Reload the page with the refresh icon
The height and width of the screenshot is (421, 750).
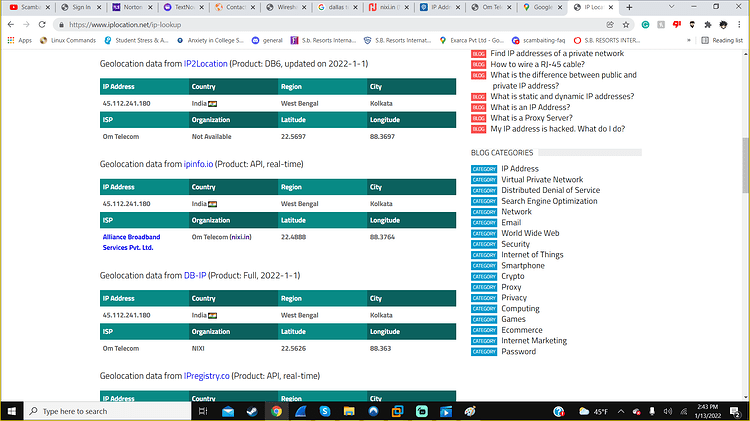42,24
